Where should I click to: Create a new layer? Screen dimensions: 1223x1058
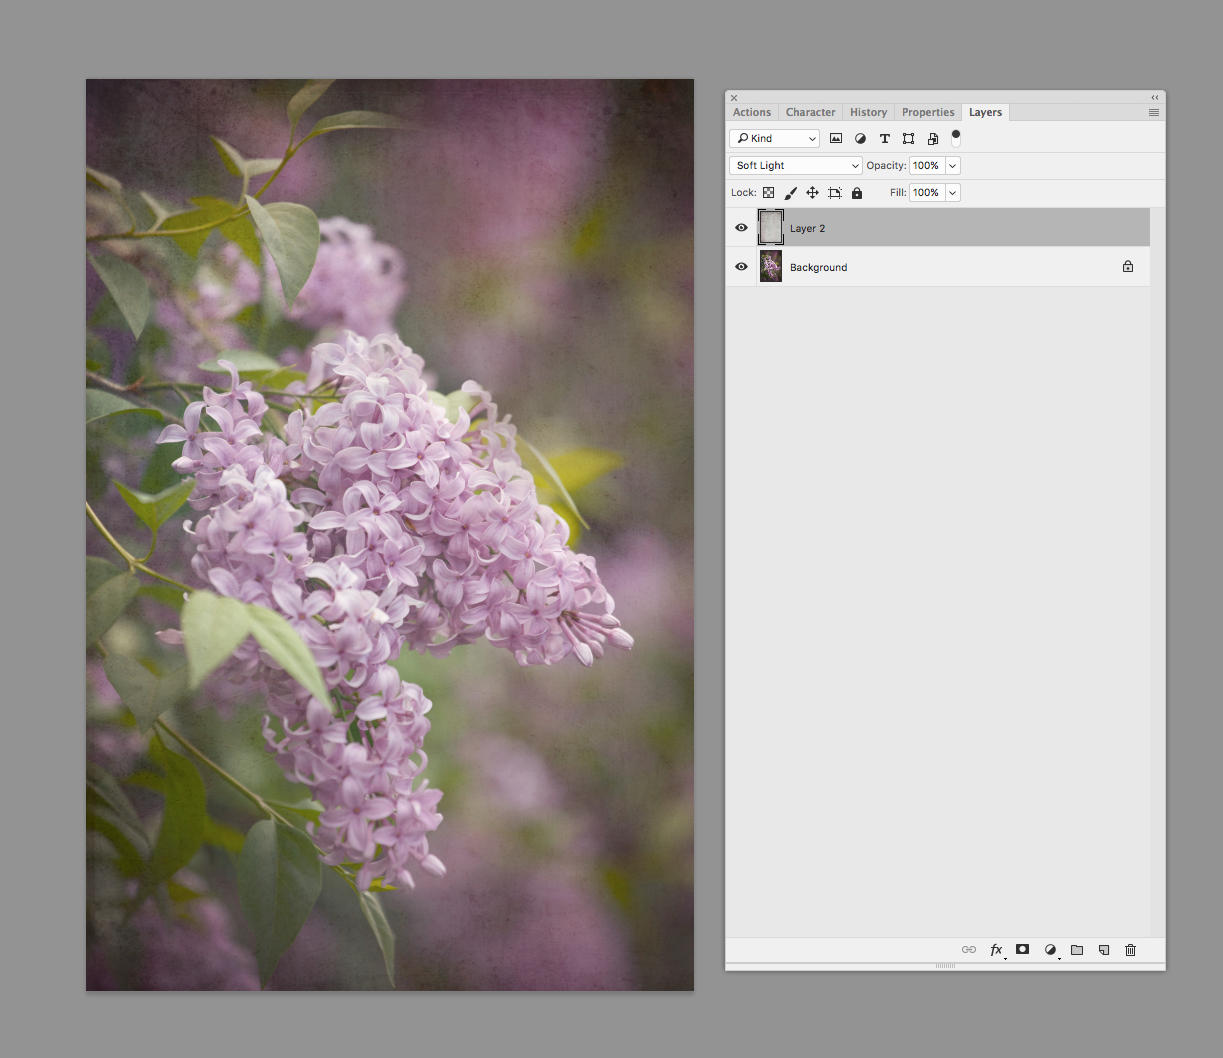tap(1103, 950)
